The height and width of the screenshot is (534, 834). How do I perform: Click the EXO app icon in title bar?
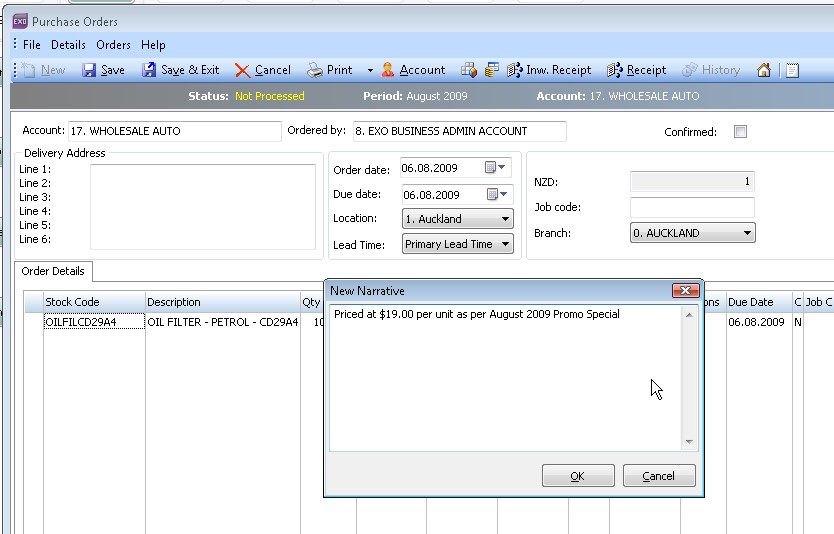[20, 21]
